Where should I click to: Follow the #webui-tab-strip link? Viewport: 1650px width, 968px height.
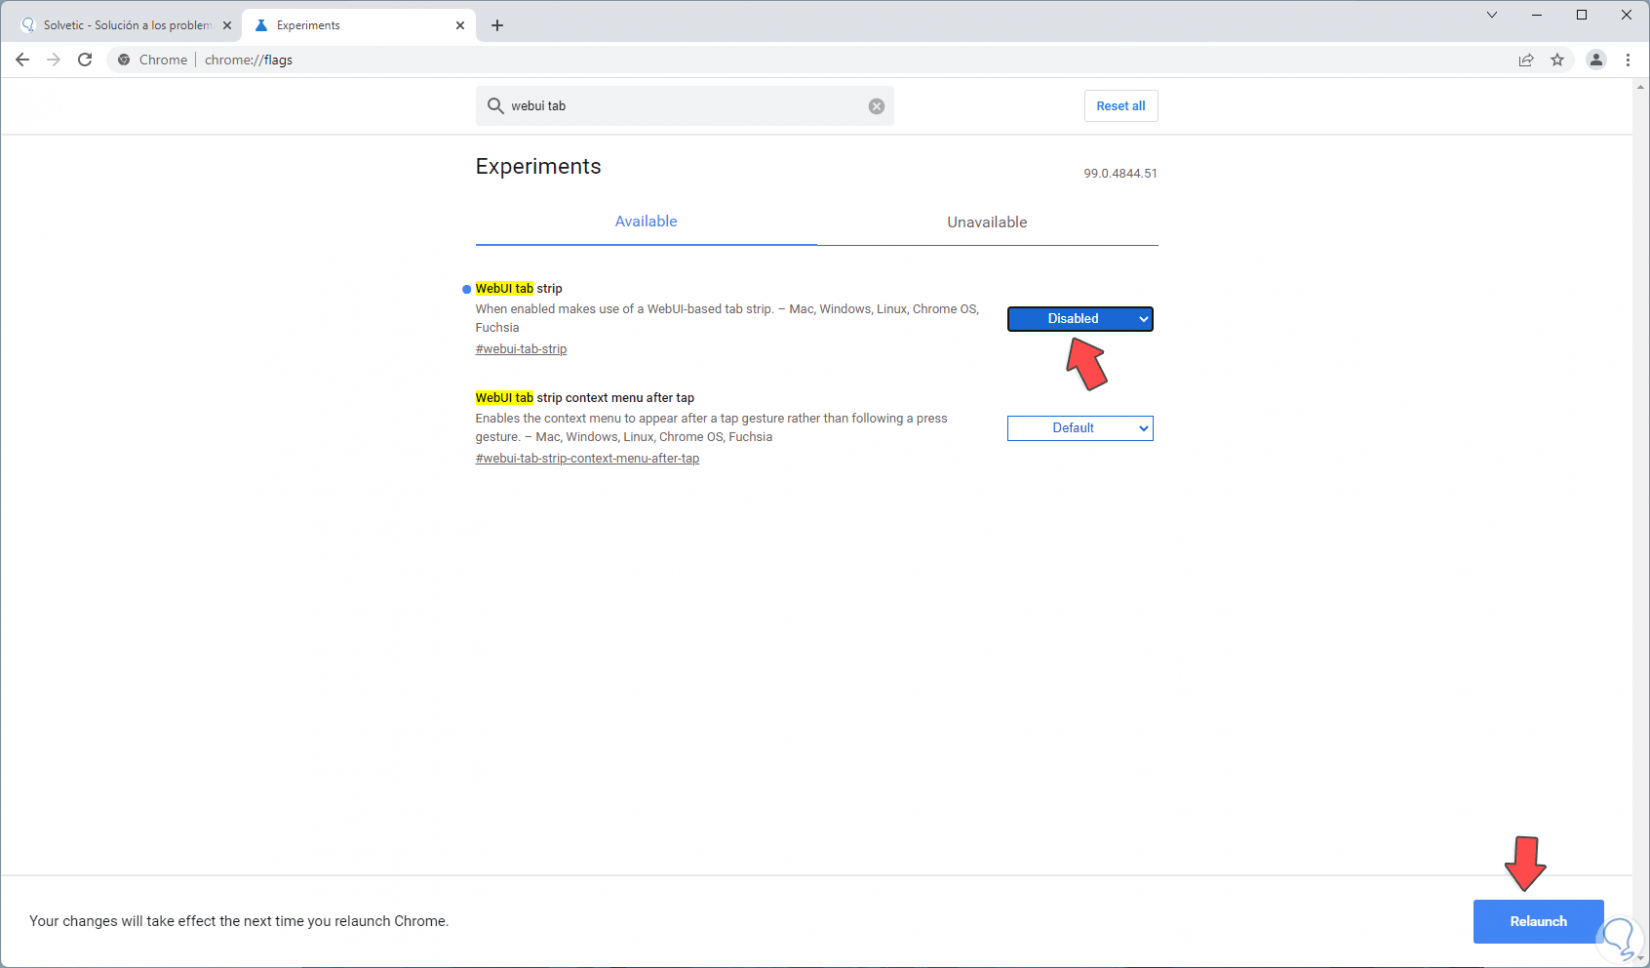(x=521, y=349)
